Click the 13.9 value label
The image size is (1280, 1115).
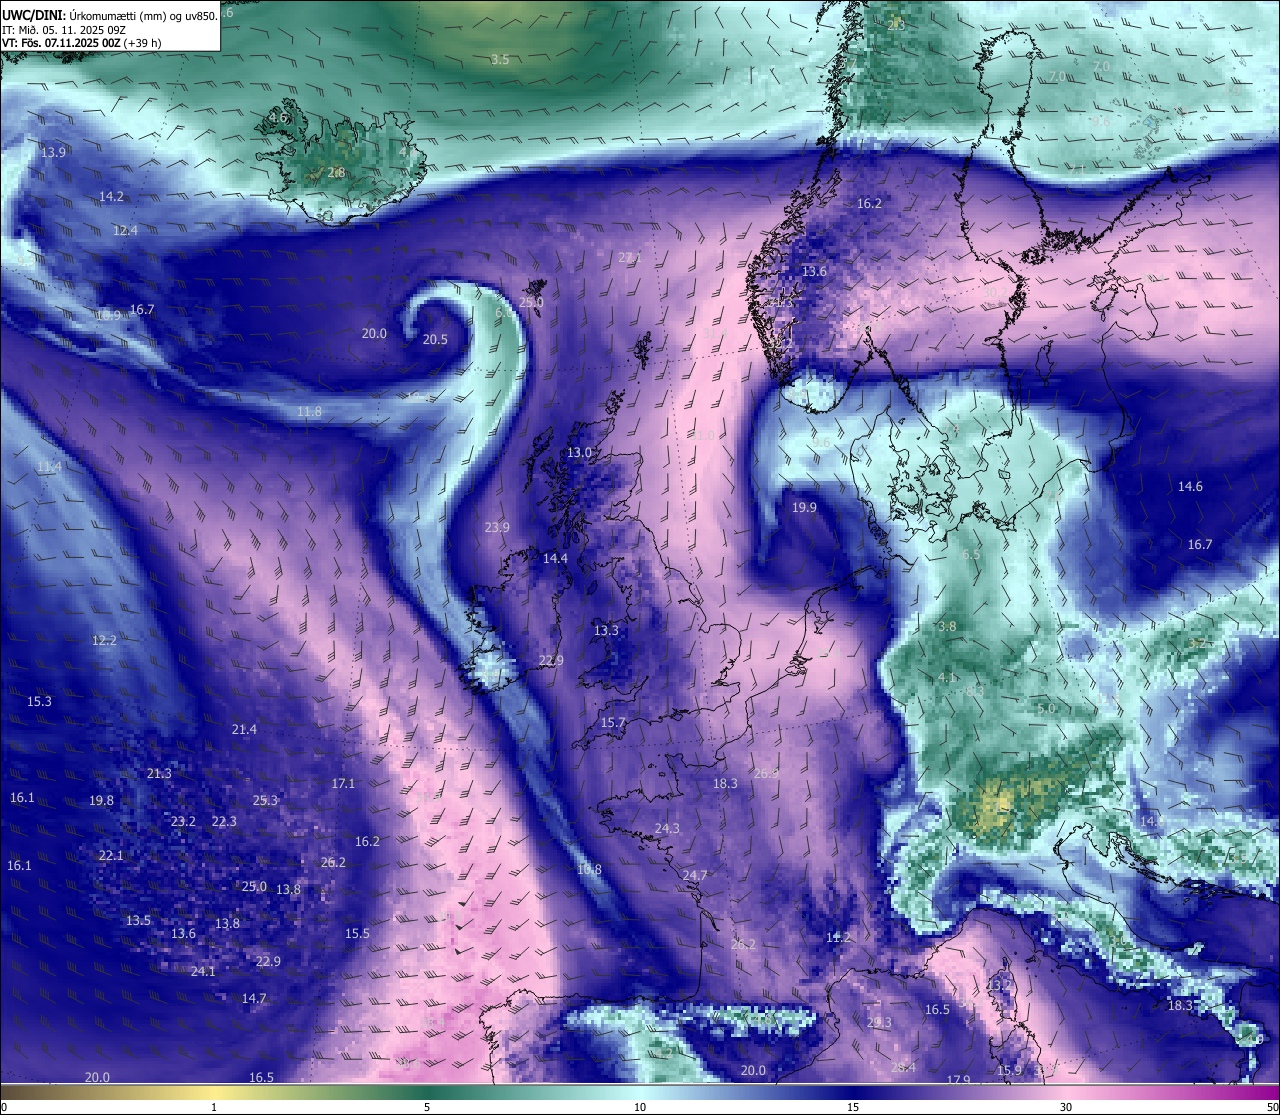[54, 152]
